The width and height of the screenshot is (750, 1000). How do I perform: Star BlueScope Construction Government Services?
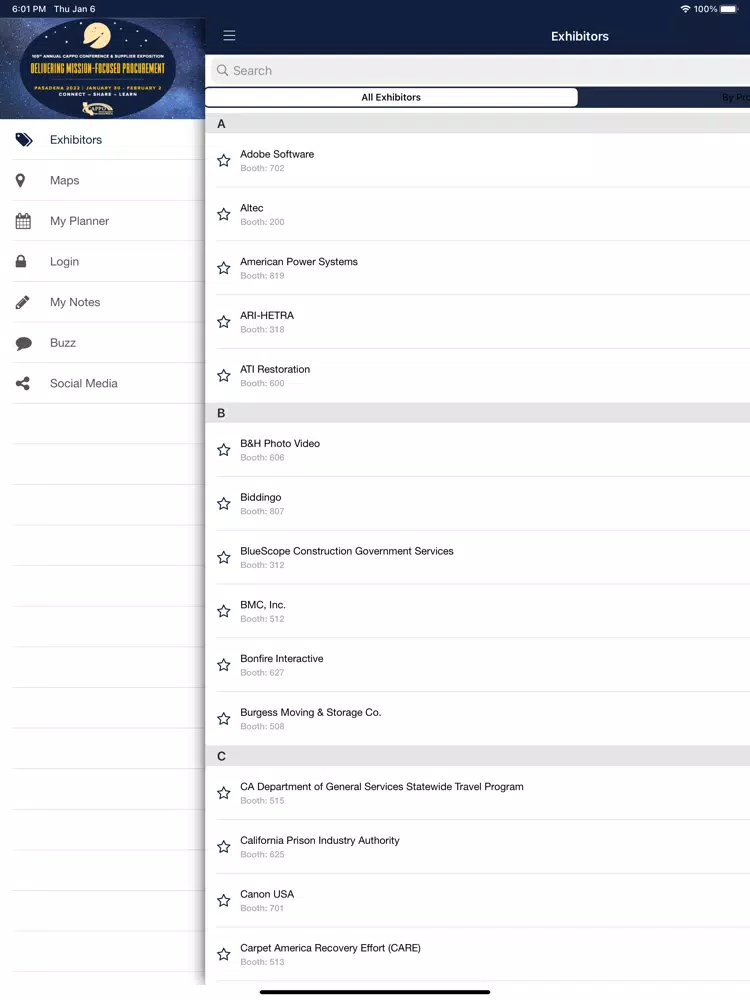tap(223, 557)
